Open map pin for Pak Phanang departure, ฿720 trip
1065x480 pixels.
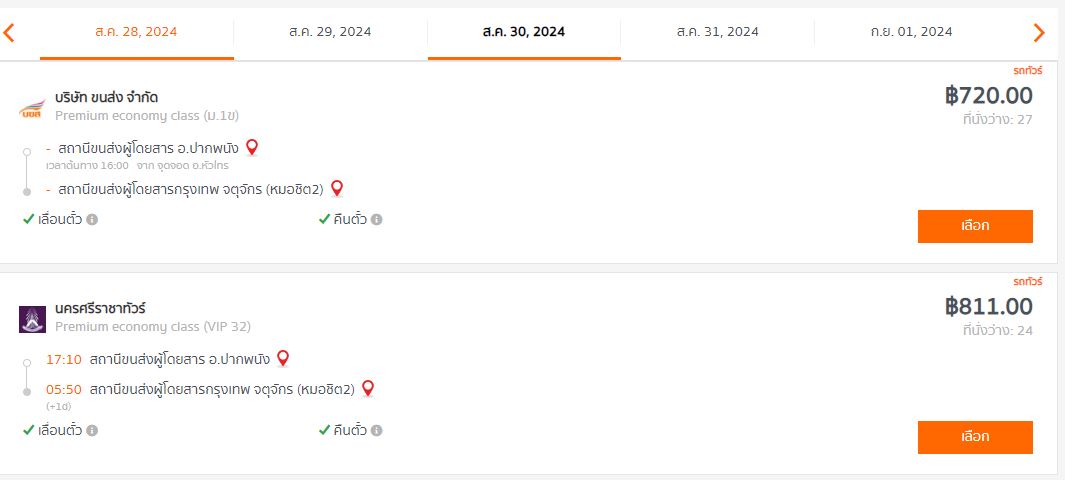click(x=252, y=147)
